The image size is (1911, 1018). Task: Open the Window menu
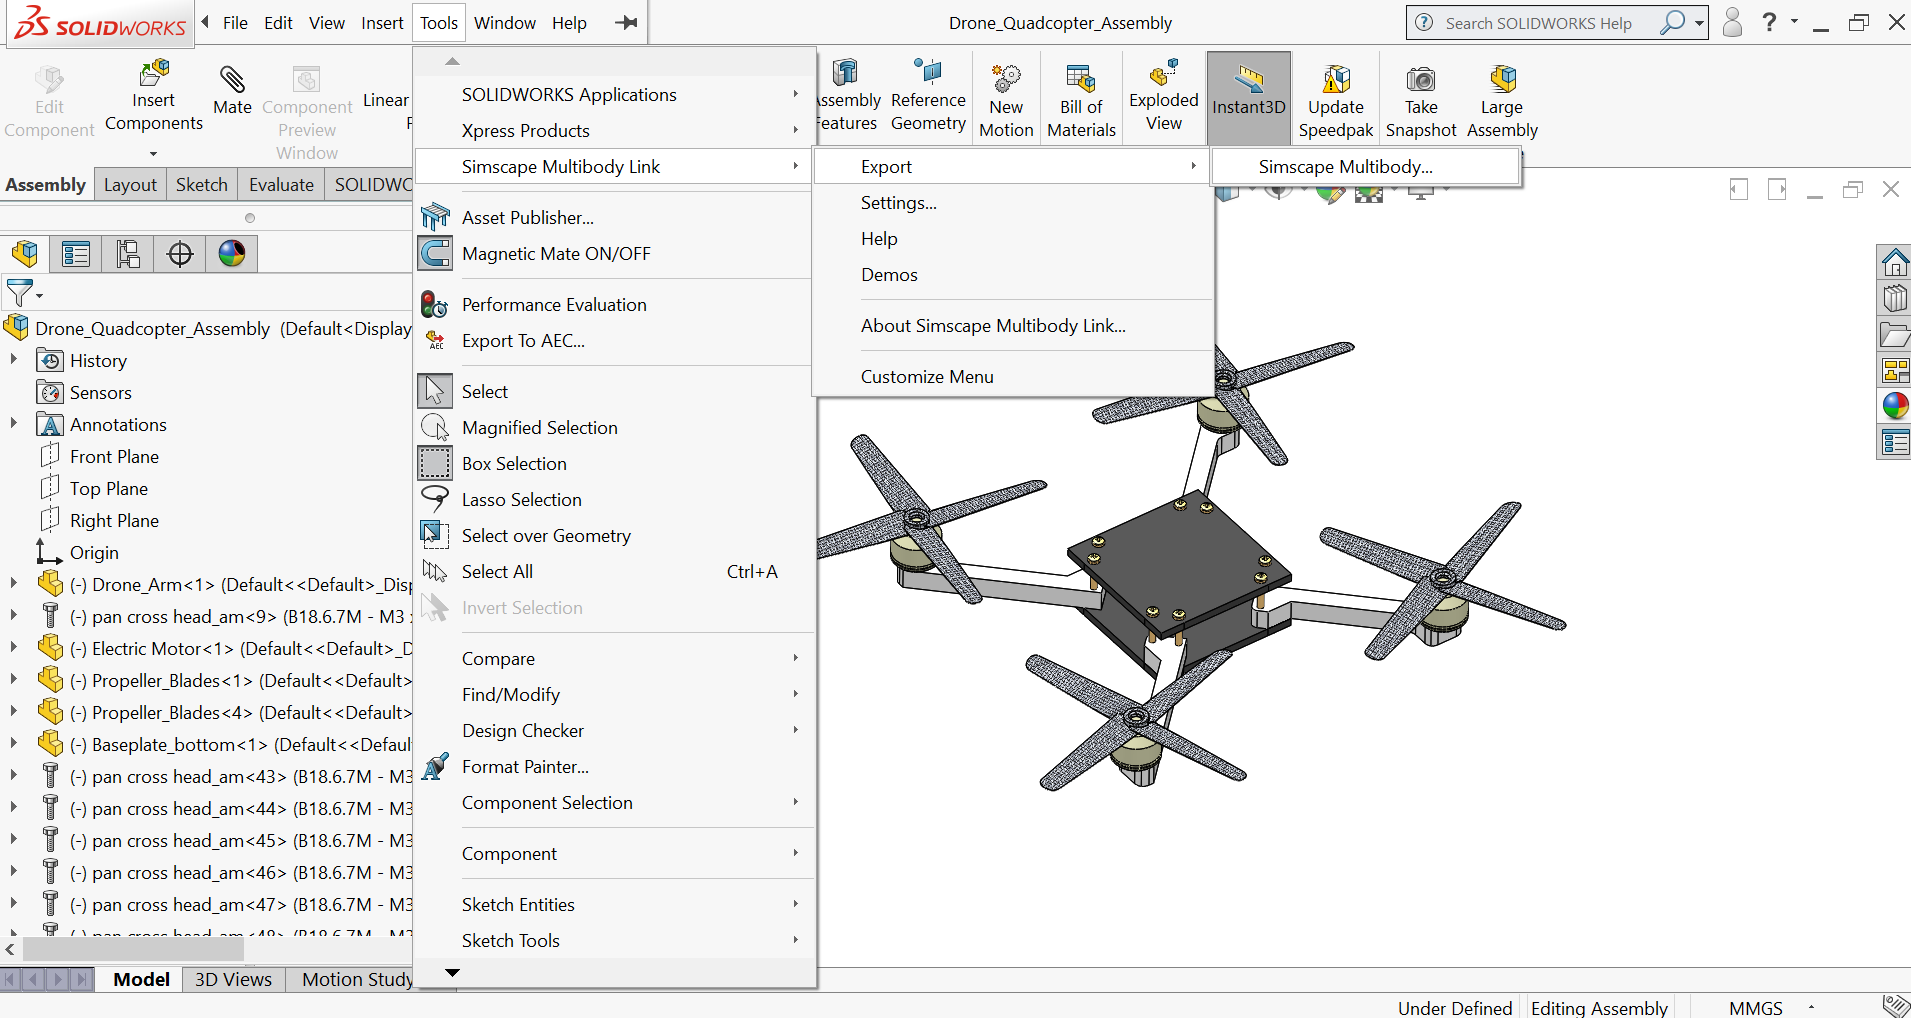click(505, 23)
